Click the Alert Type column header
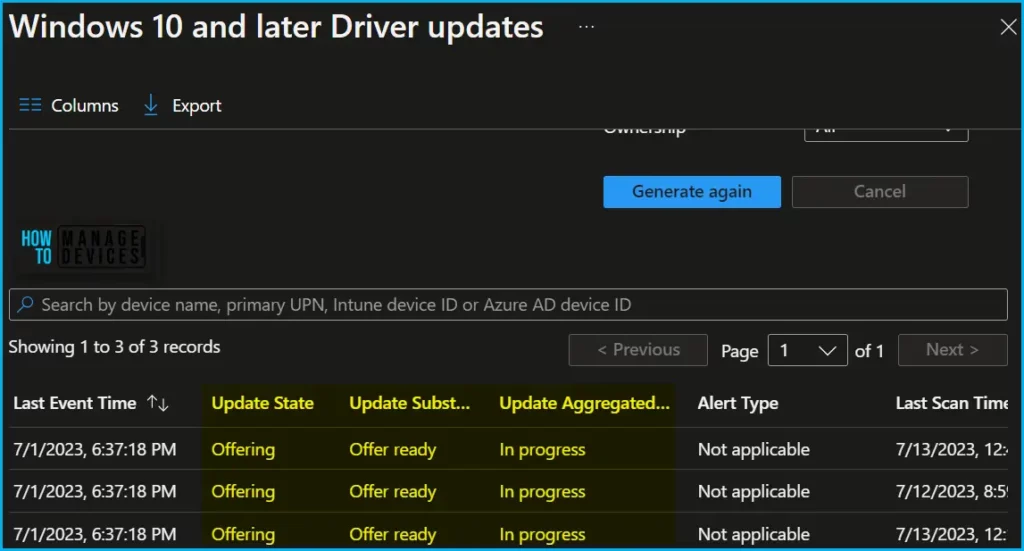The image size is (1024, 551). [x=738, y=403]
